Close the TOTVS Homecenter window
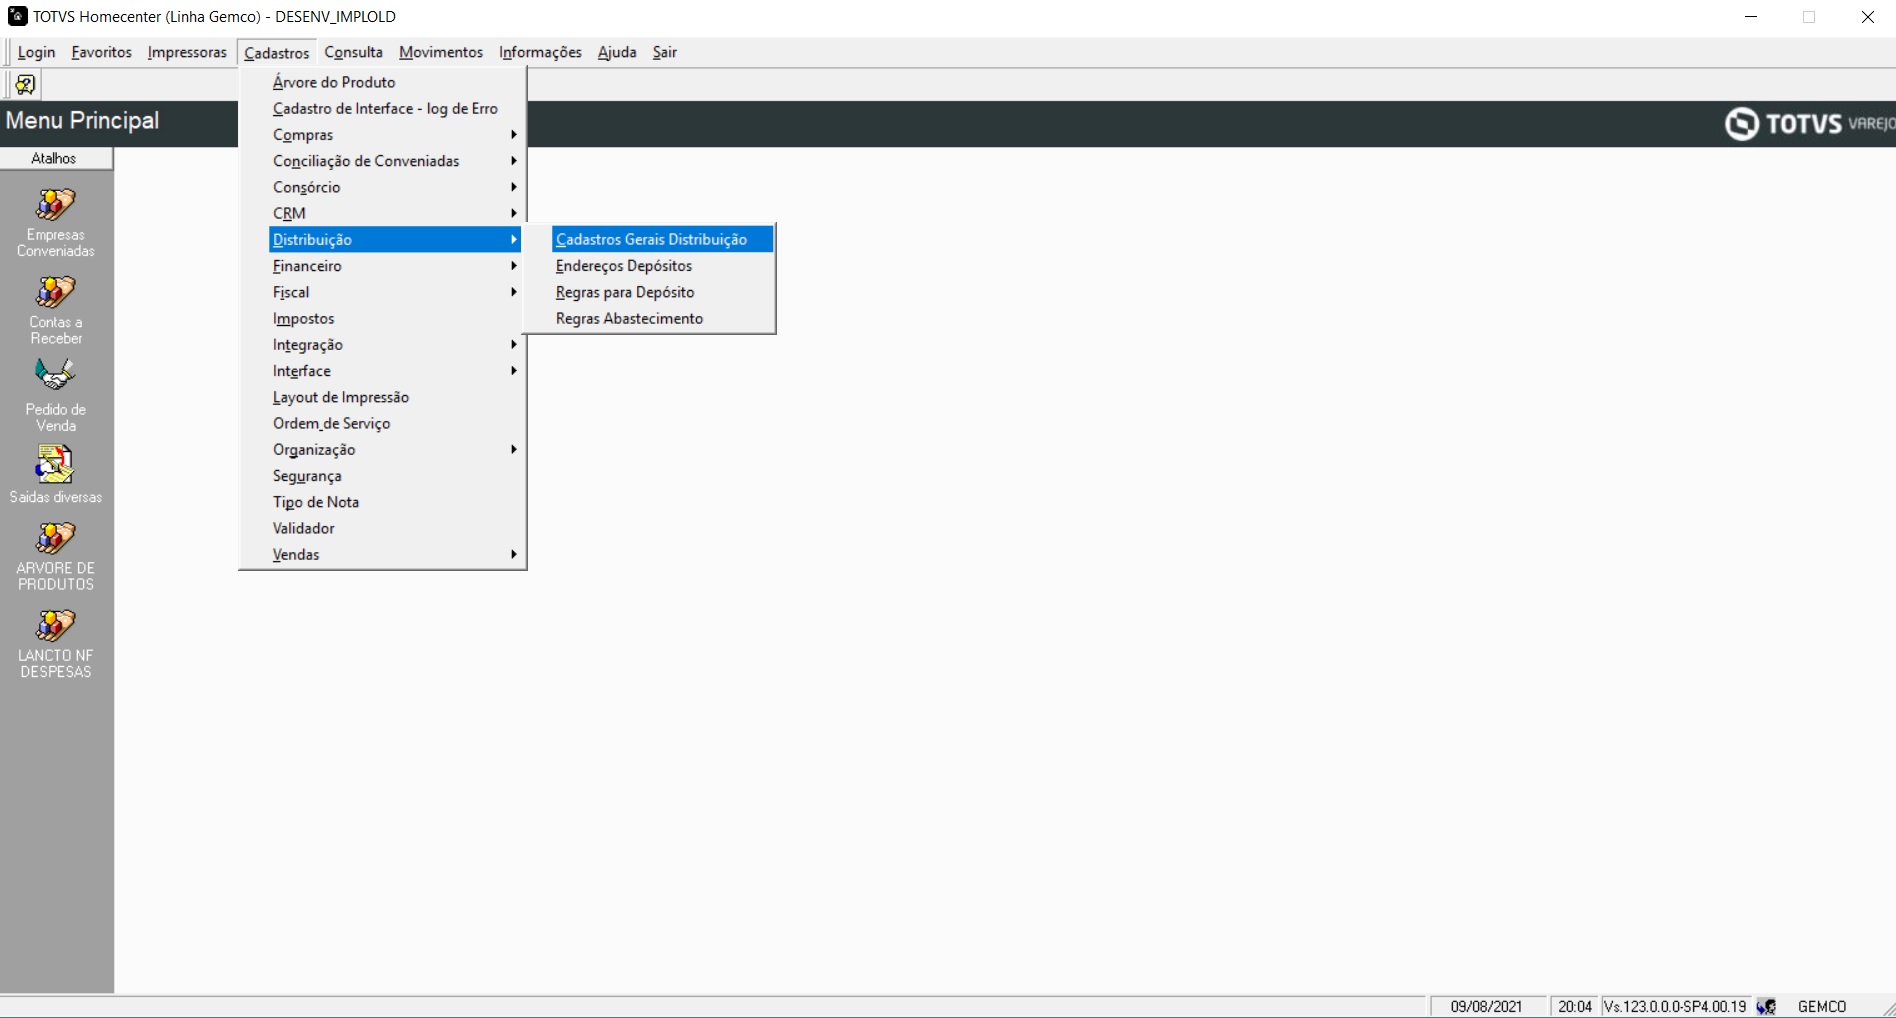The image size is (1896, 1018). (x=1867, y=17)
